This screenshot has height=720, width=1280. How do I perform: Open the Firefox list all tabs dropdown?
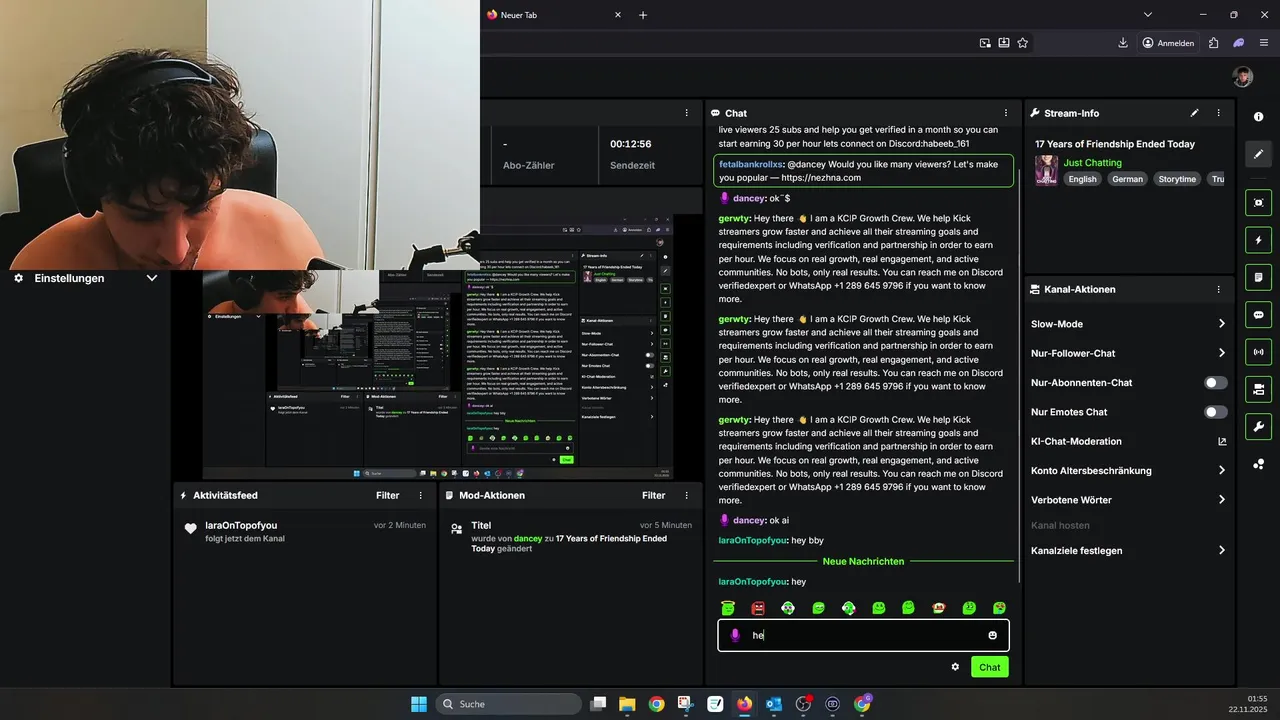pos(1148,15)
